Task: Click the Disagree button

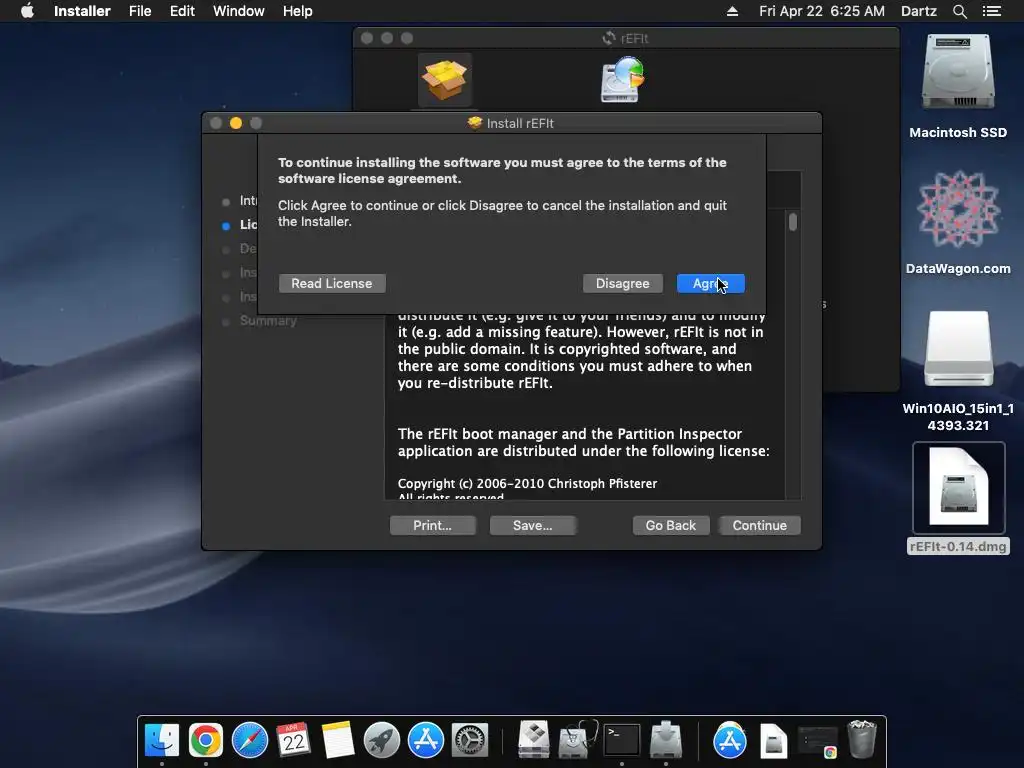Action: 622,283
